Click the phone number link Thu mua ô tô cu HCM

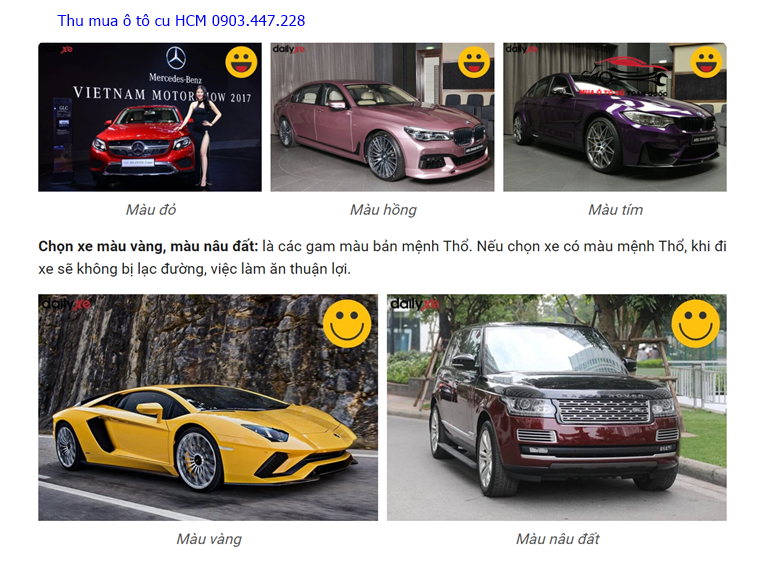pyautogui.click(x=181, y=20)
